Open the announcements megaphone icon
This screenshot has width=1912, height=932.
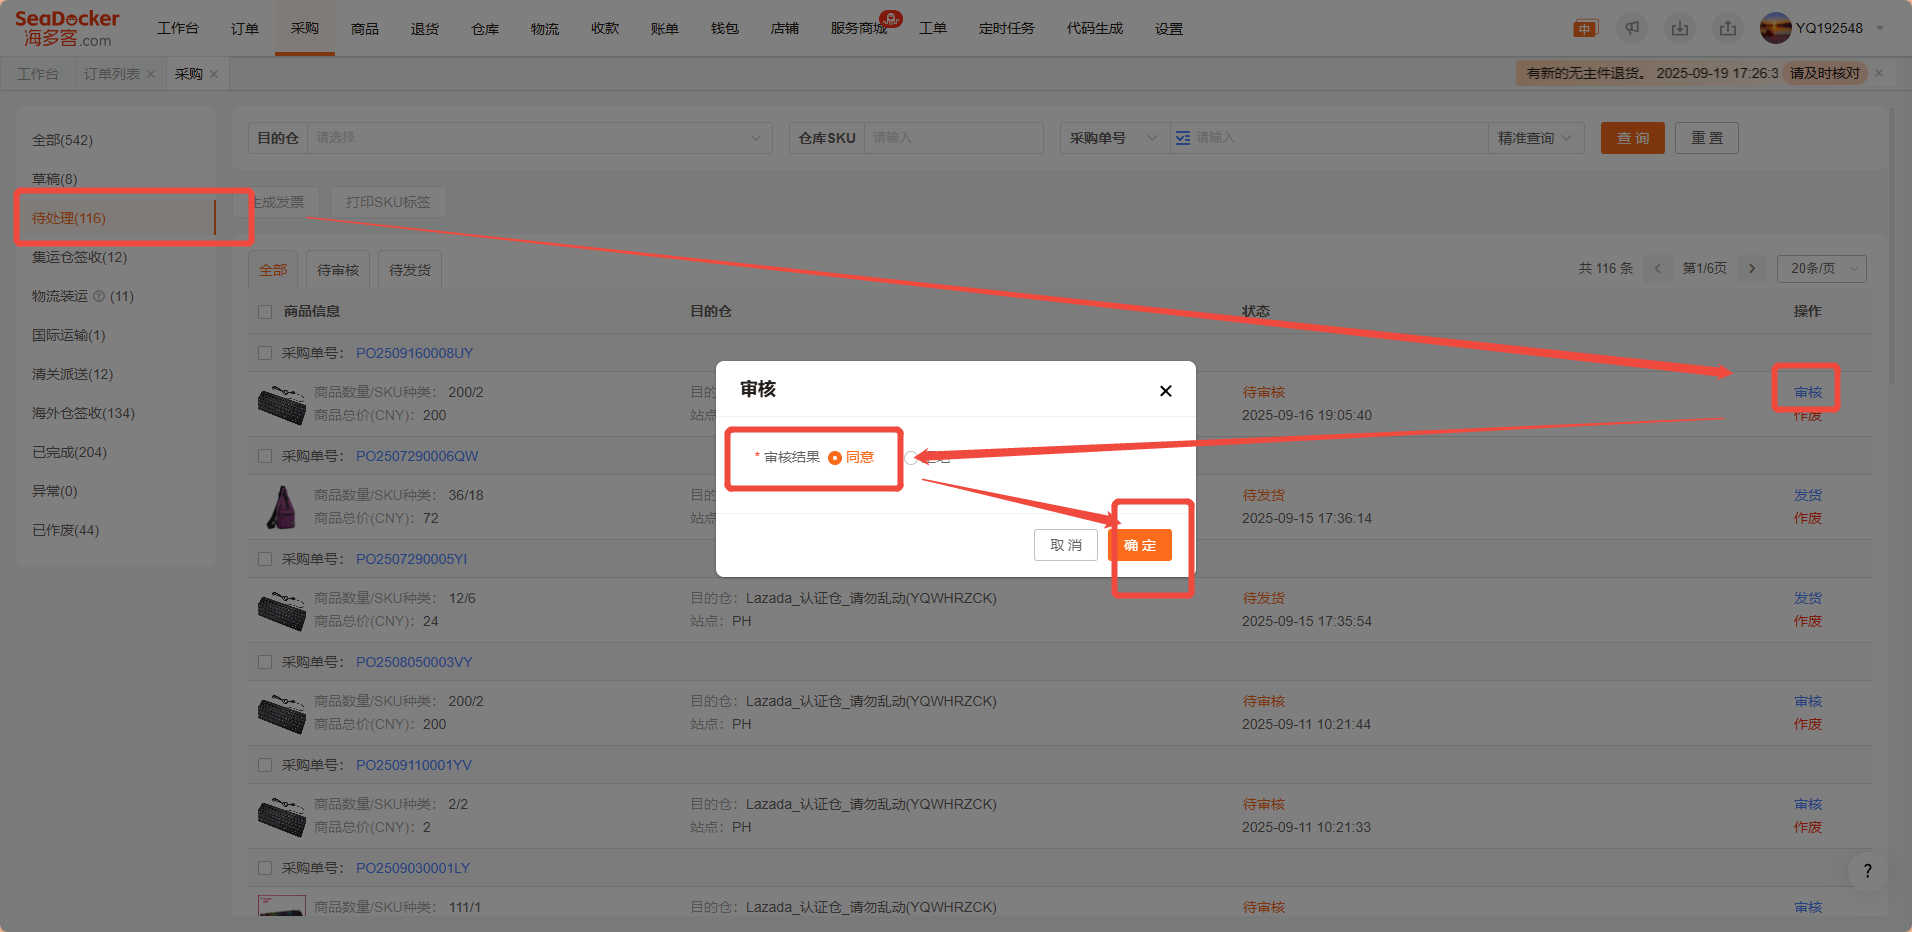(1632, 29)
